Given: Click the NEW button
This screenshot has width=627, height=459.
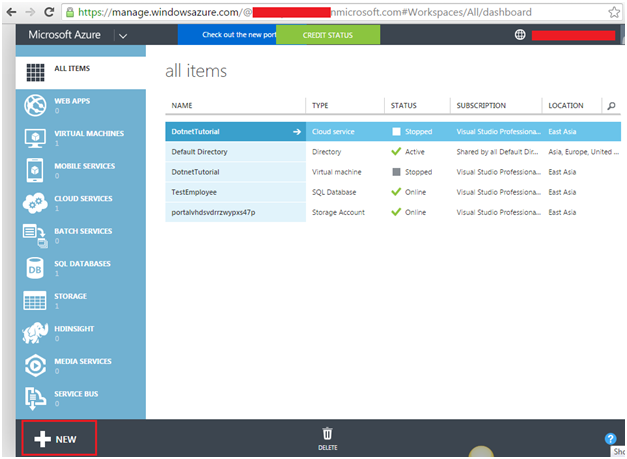Looking at the screenshot, I should (59, 438).
